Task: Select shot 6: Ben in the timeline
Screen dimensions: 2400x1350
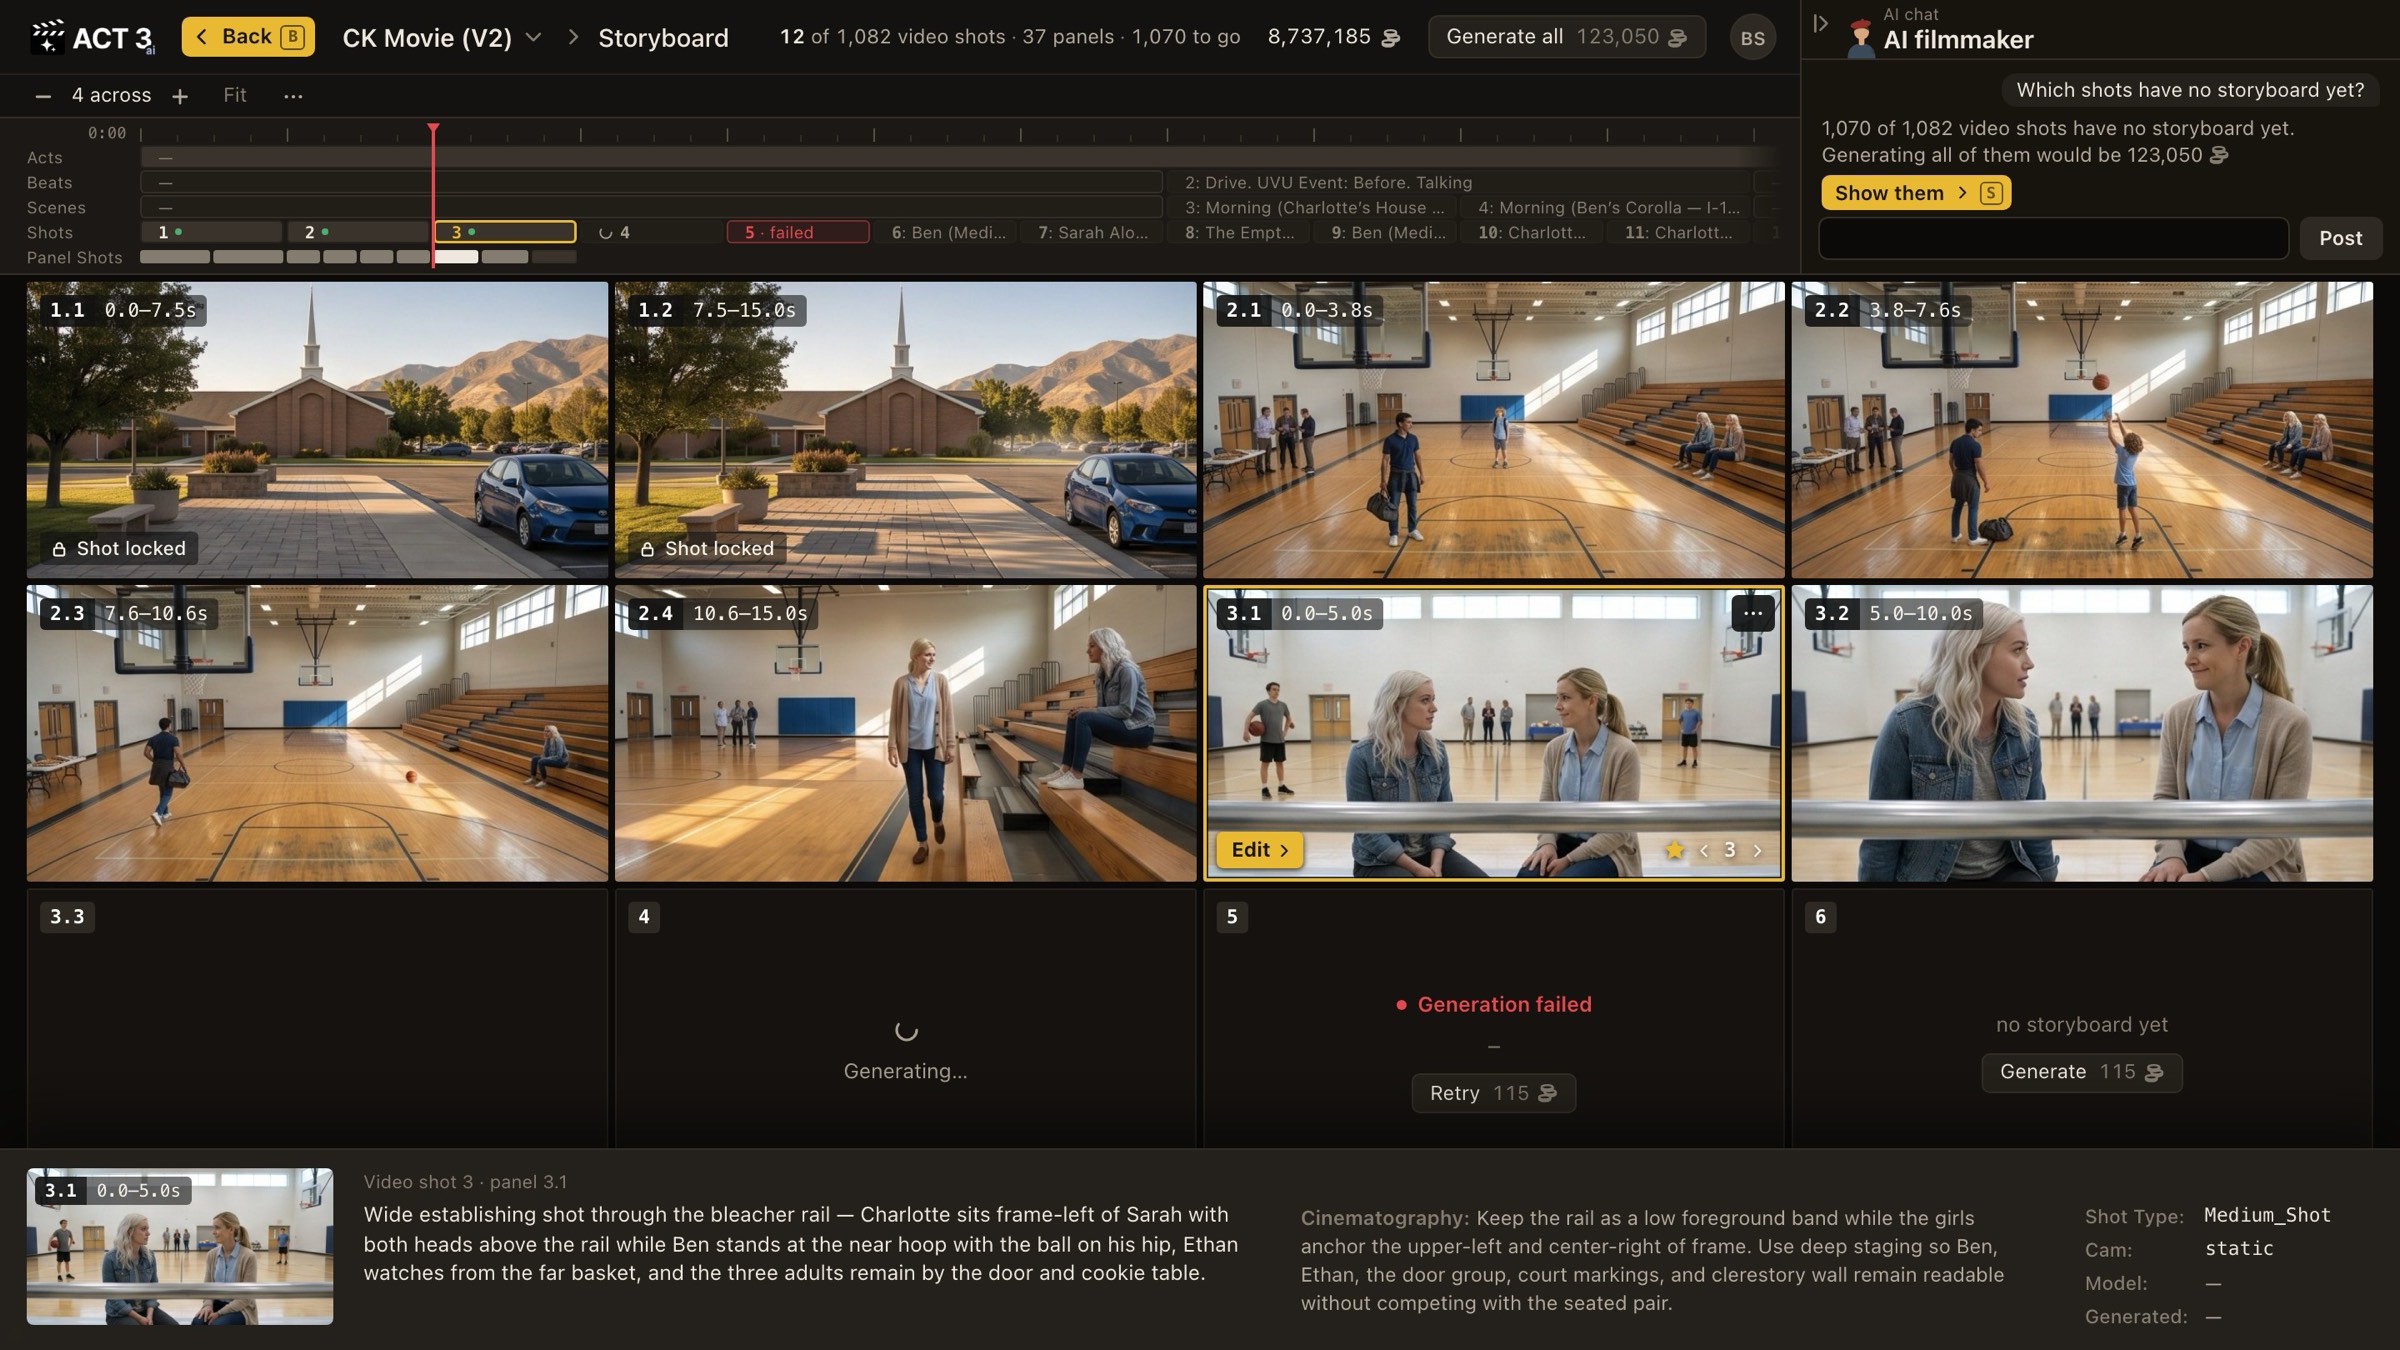Action: (946, 232)
